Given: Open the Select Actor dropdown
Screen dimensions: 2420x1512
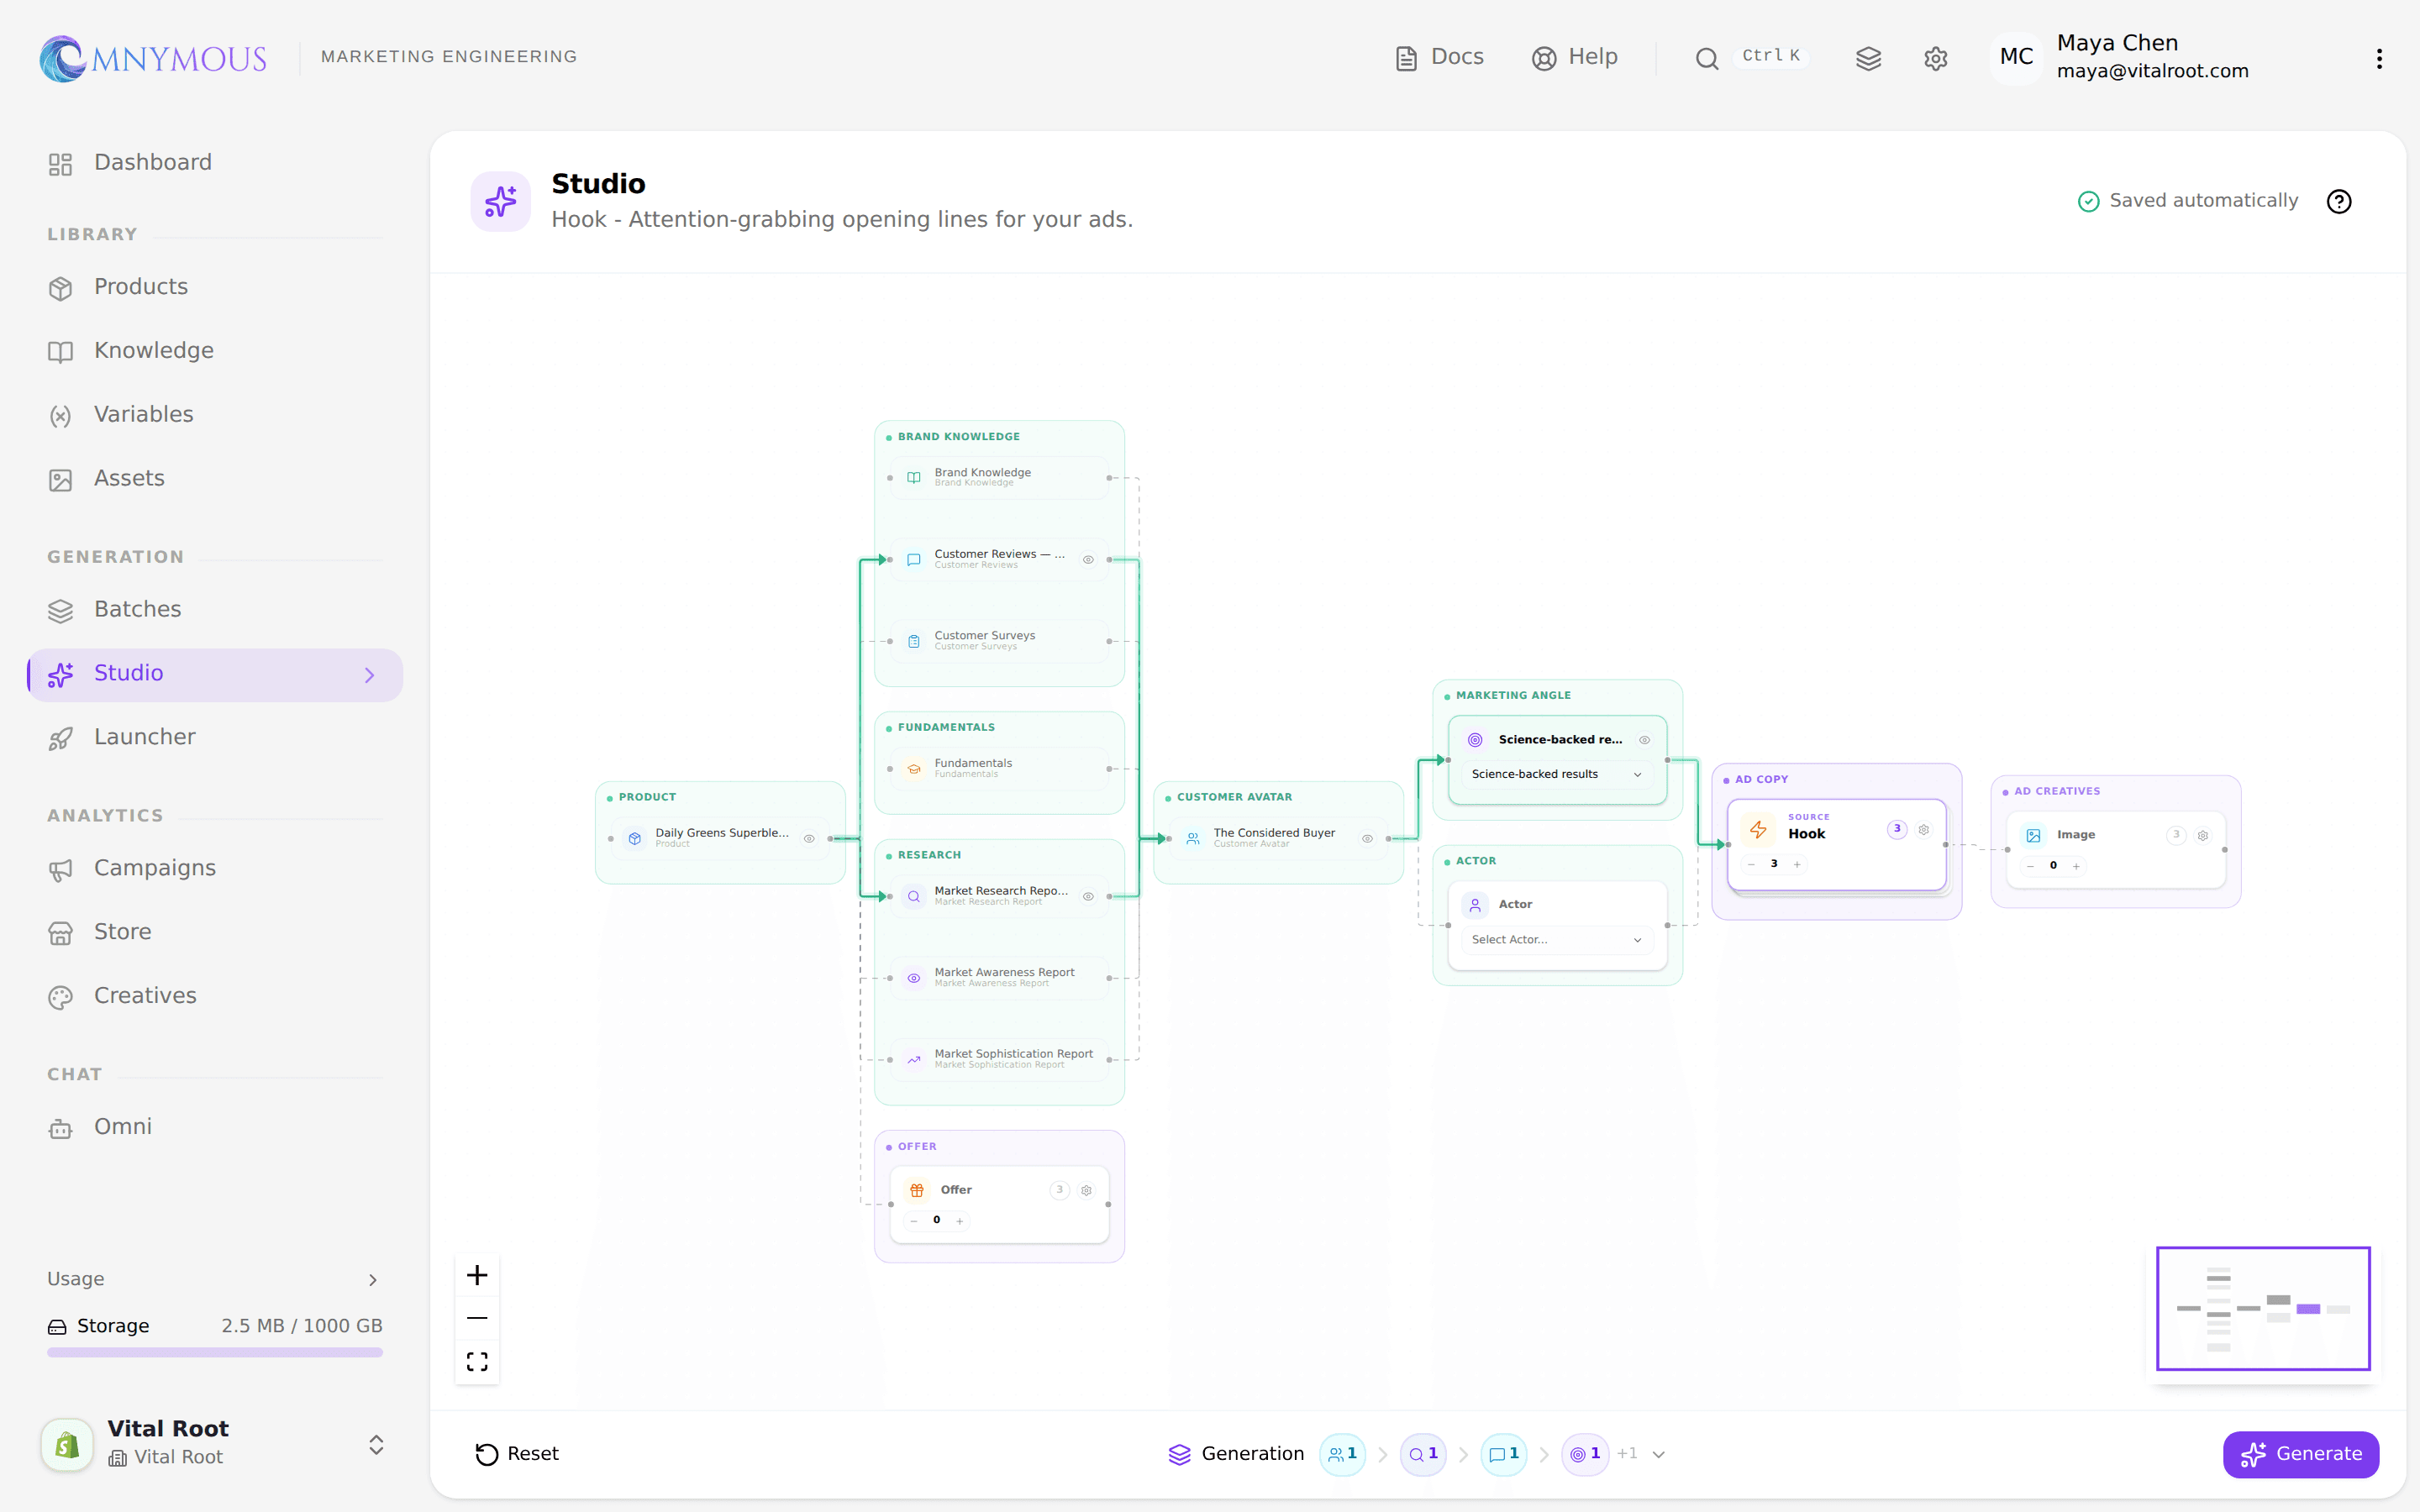Looking at the screenshot, I should 1556,939.
